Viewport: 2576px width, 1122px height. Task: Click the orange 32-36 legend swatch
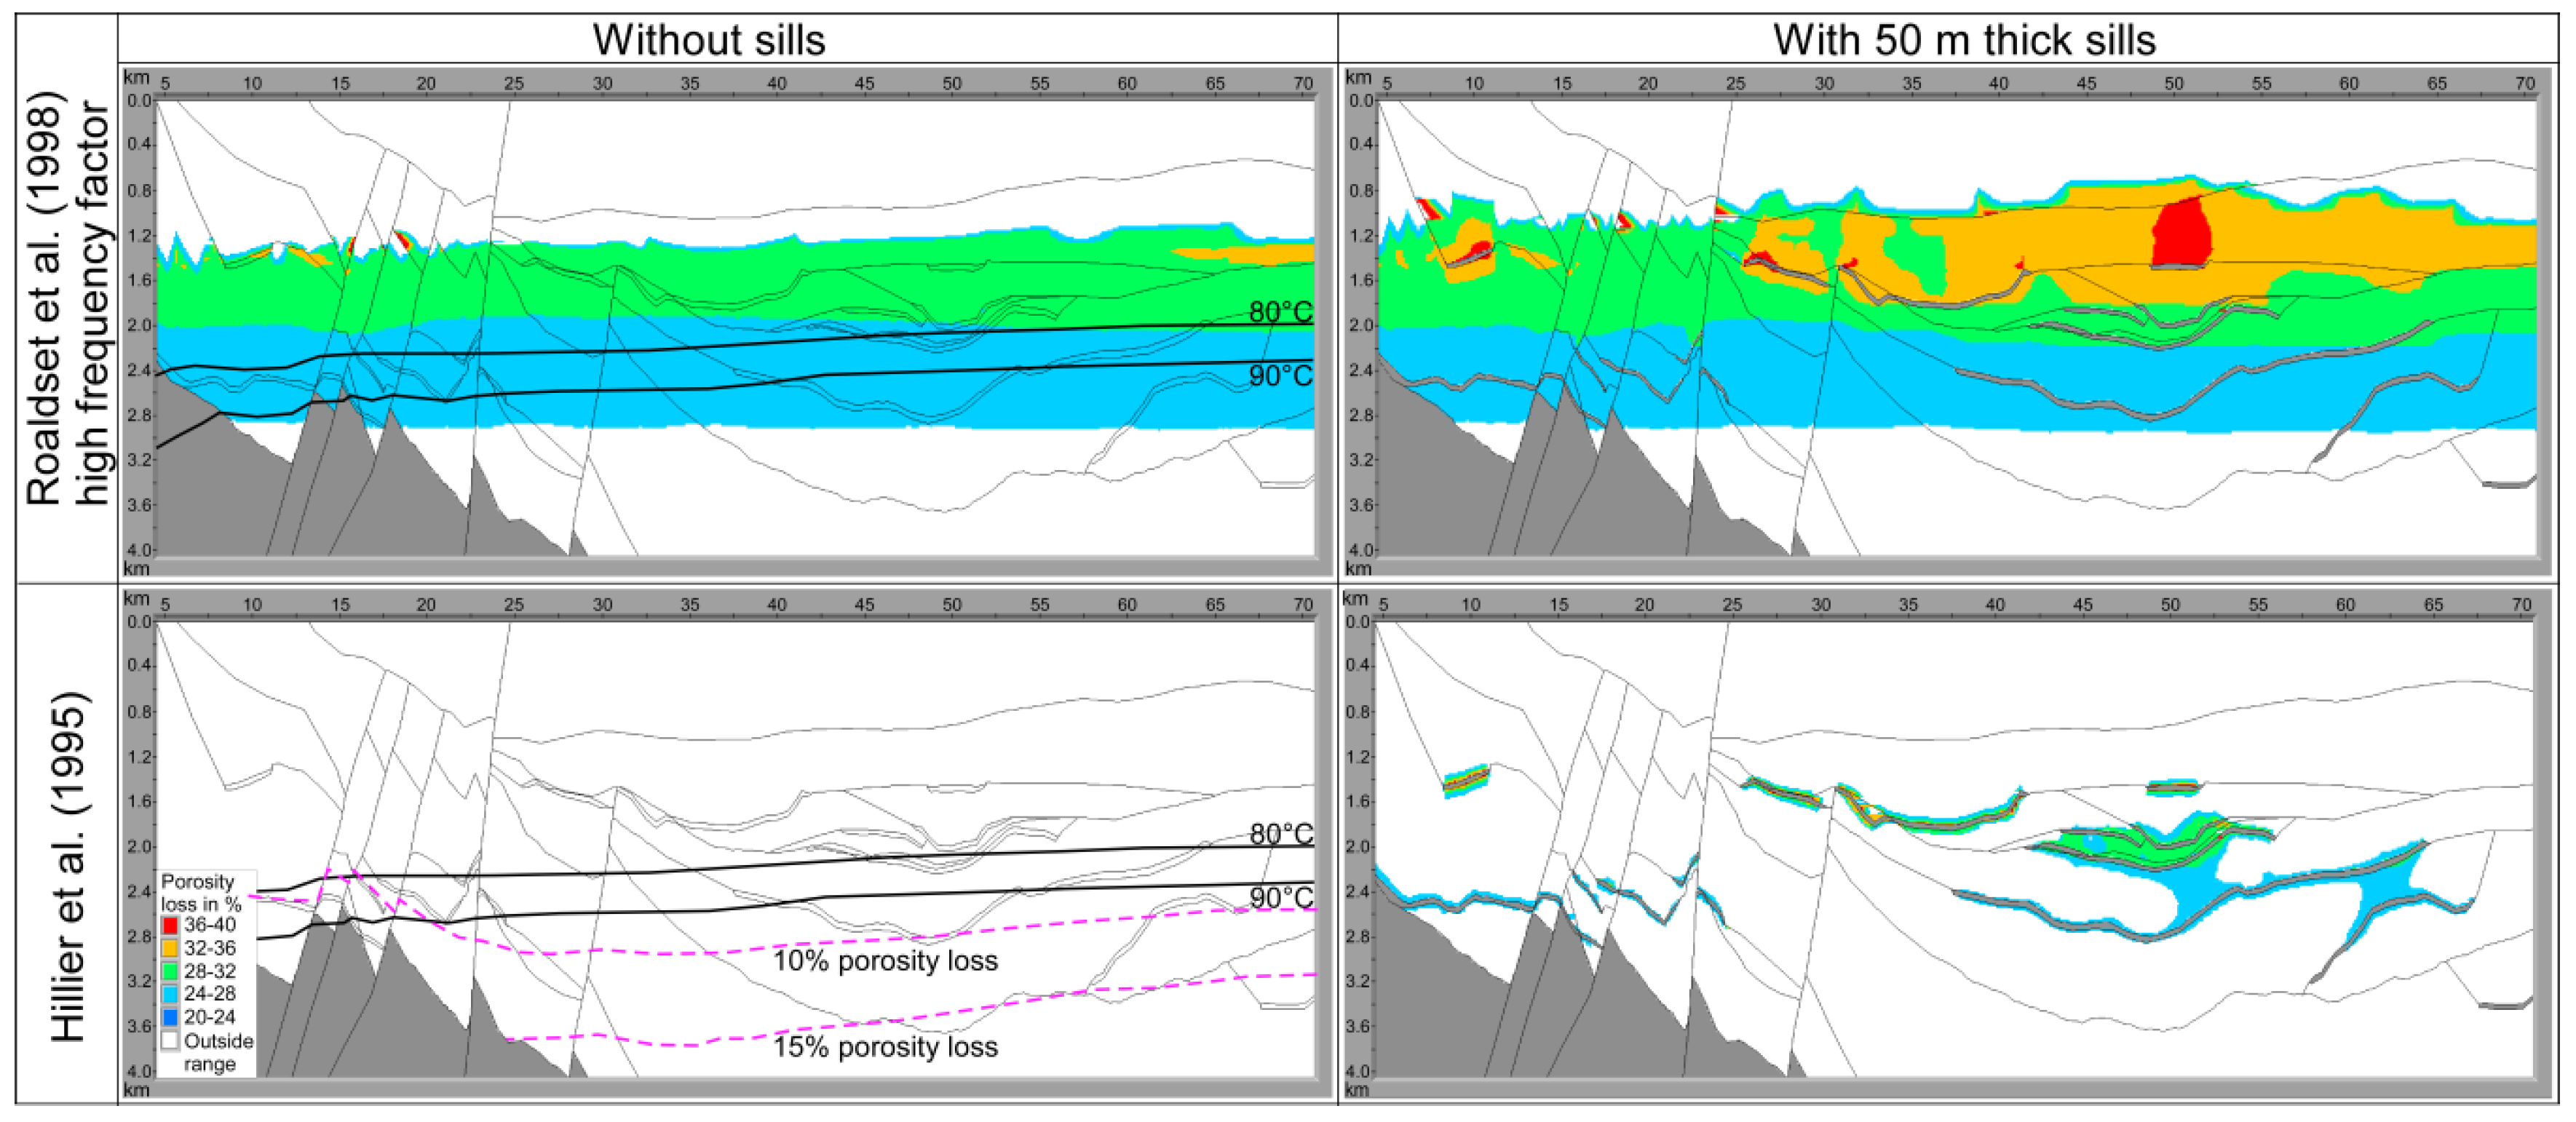click(170, 948)
